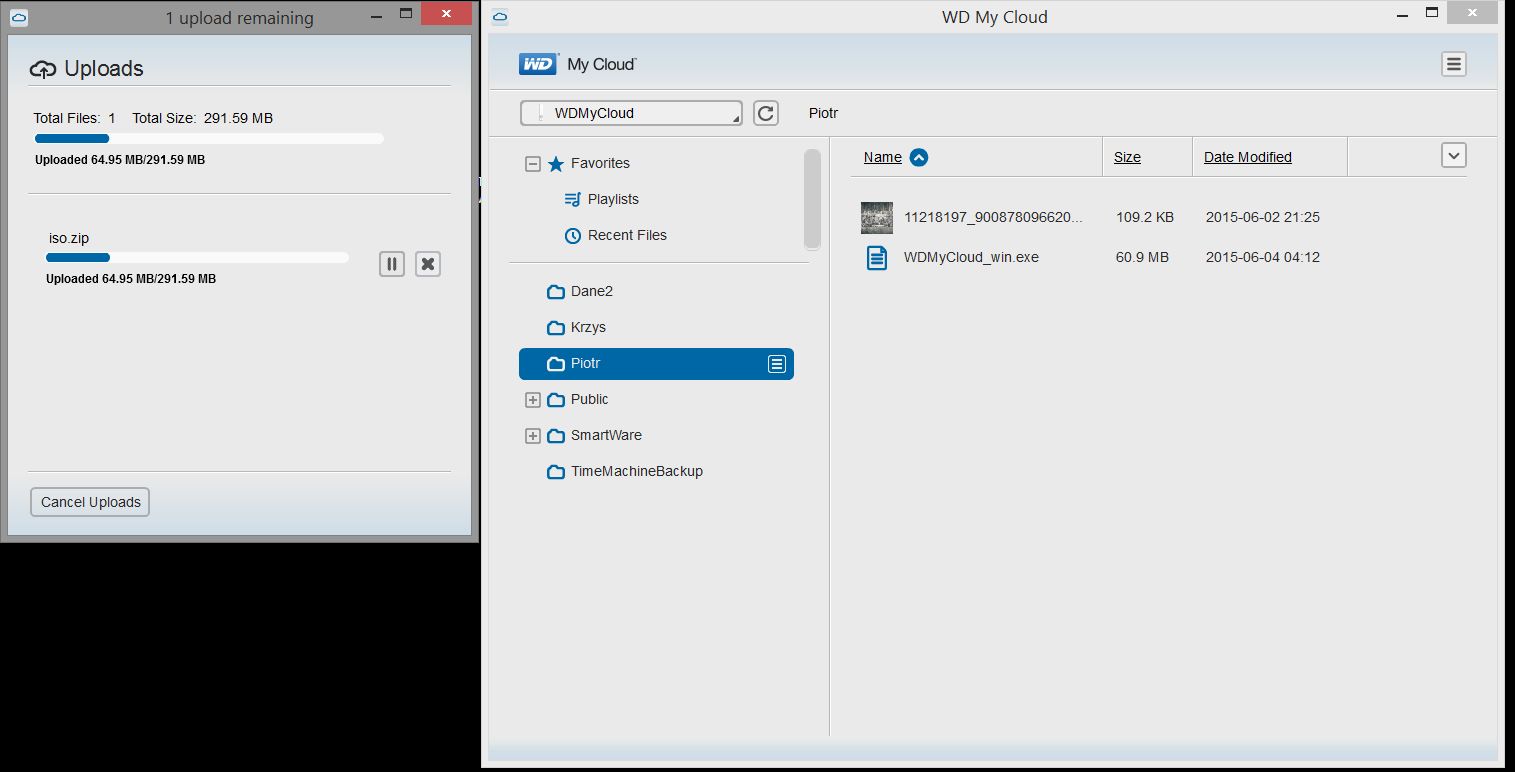
Task: Click the iso.zip file name
Action: pyautogui.click(x=69, y=238)
